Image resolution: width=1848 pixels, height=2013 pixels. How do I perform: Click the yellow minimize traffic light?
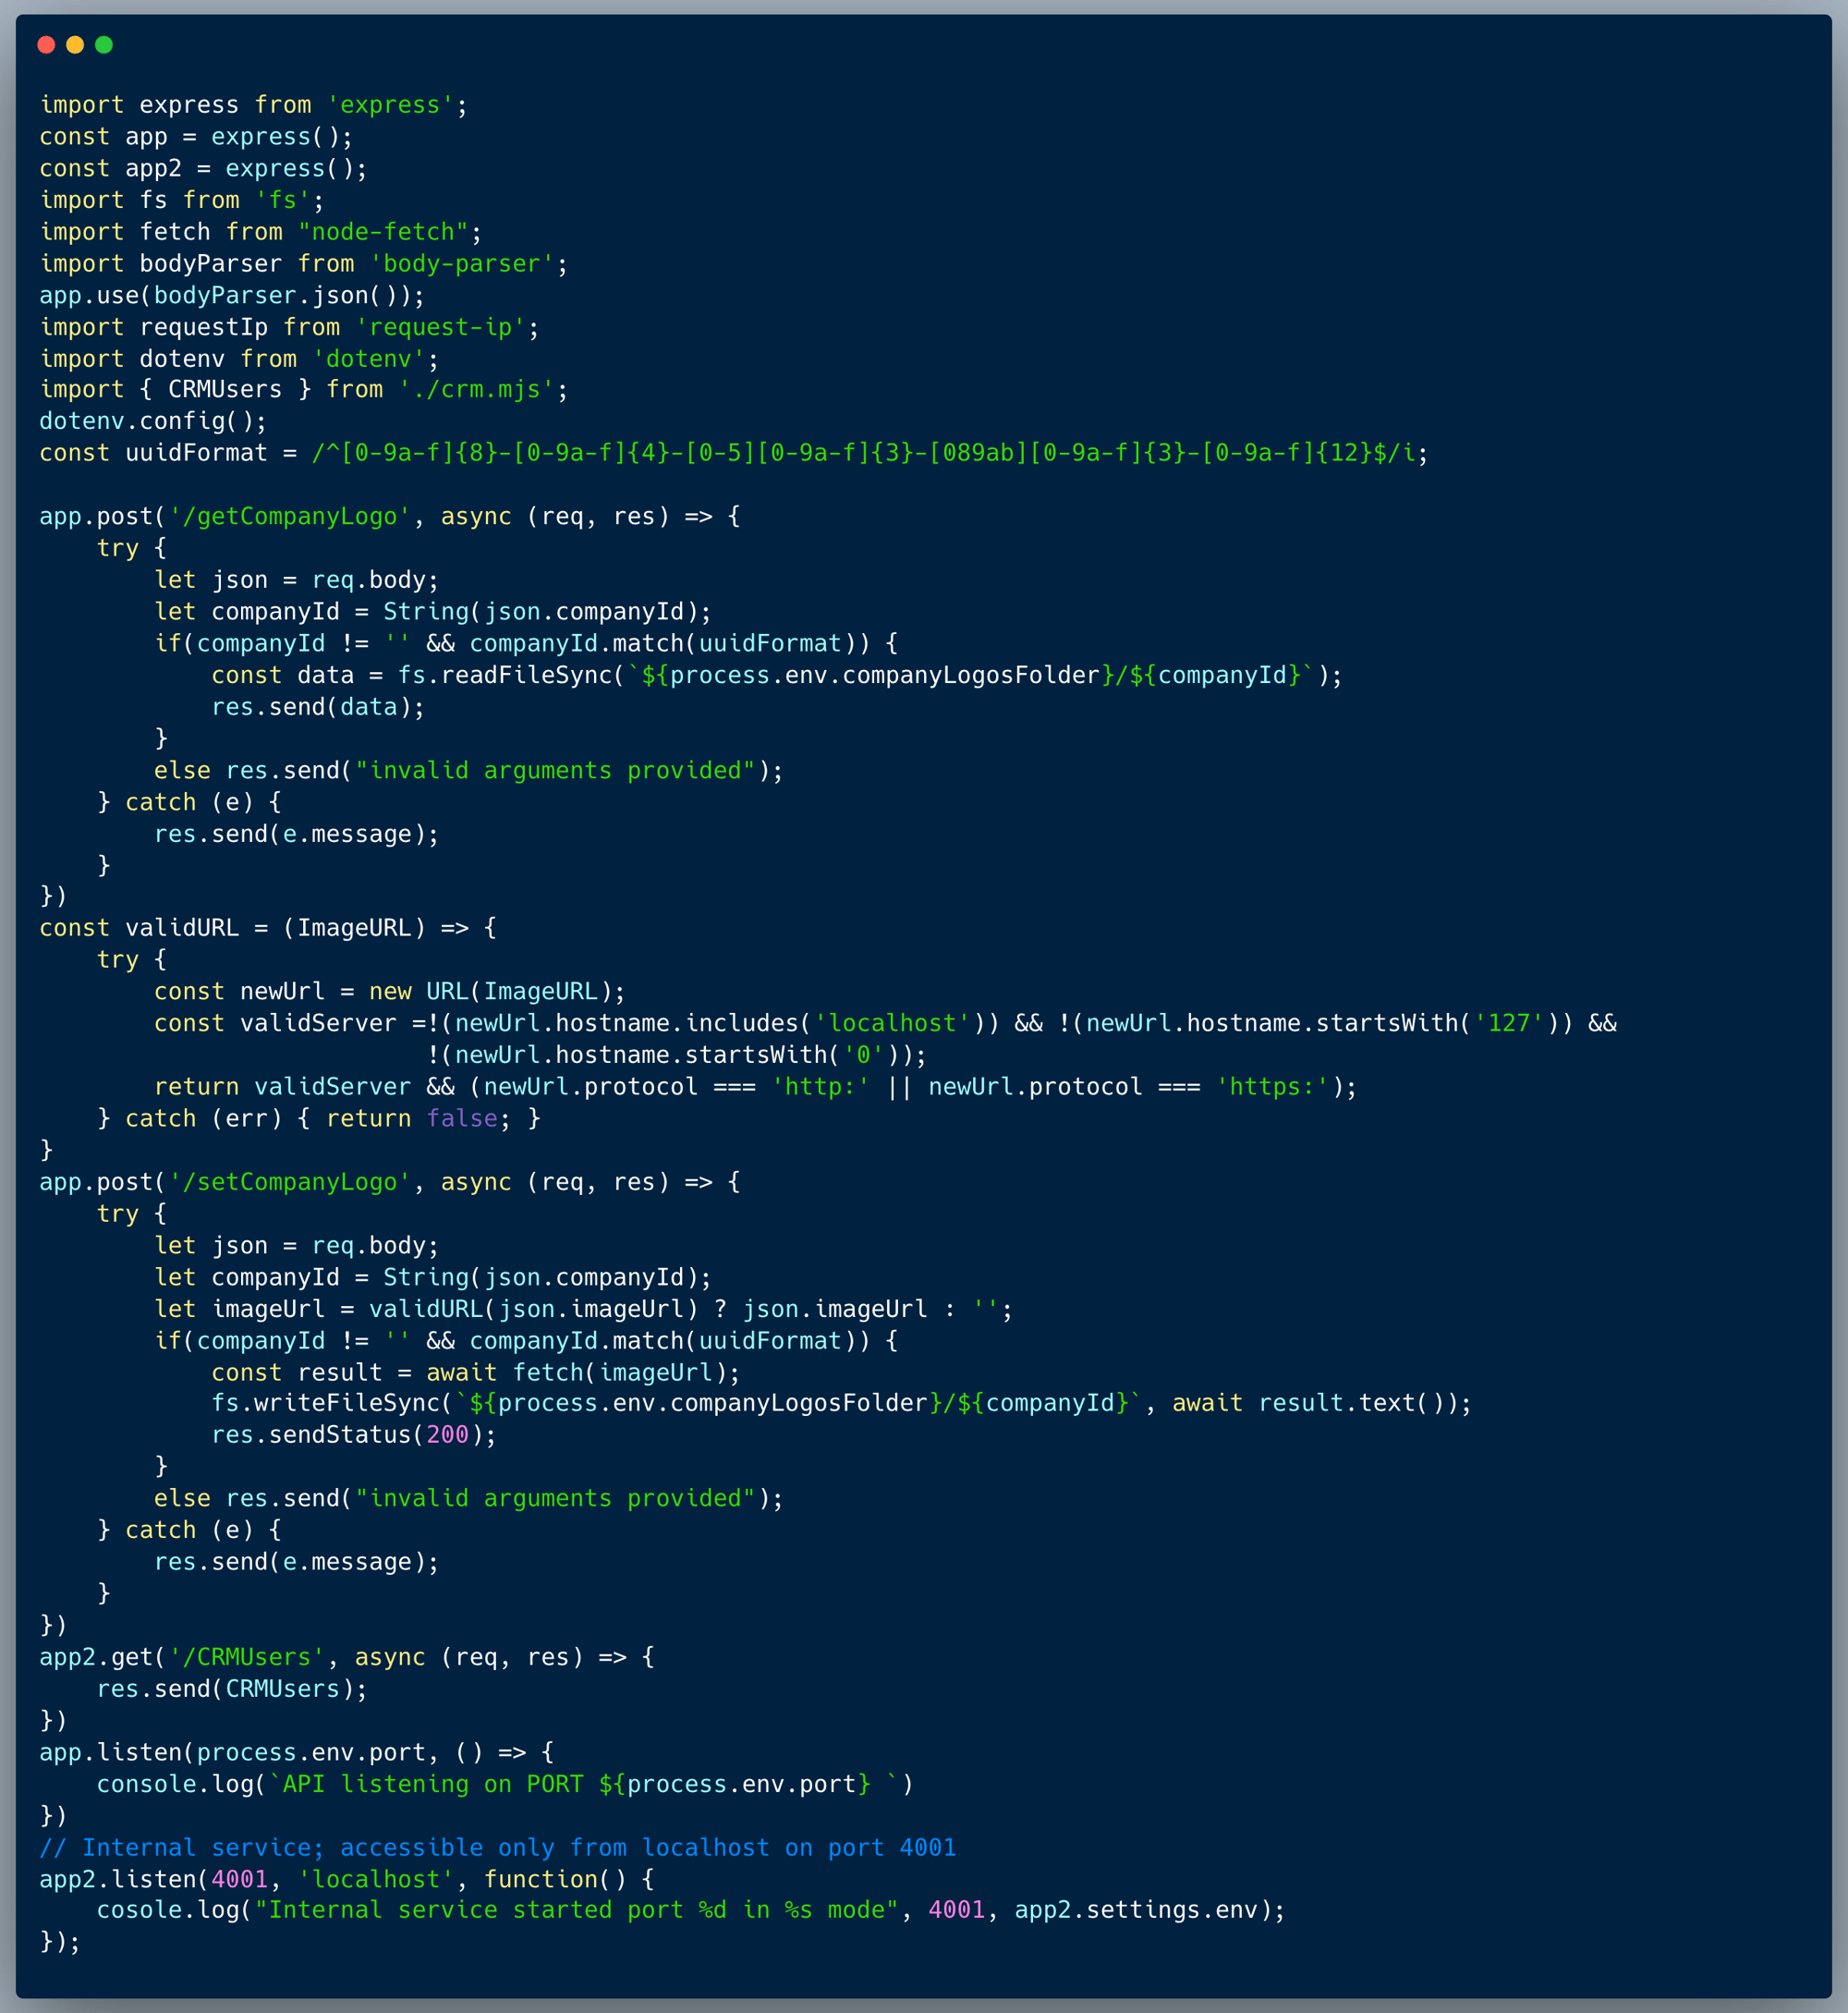[x=75, y=45]
